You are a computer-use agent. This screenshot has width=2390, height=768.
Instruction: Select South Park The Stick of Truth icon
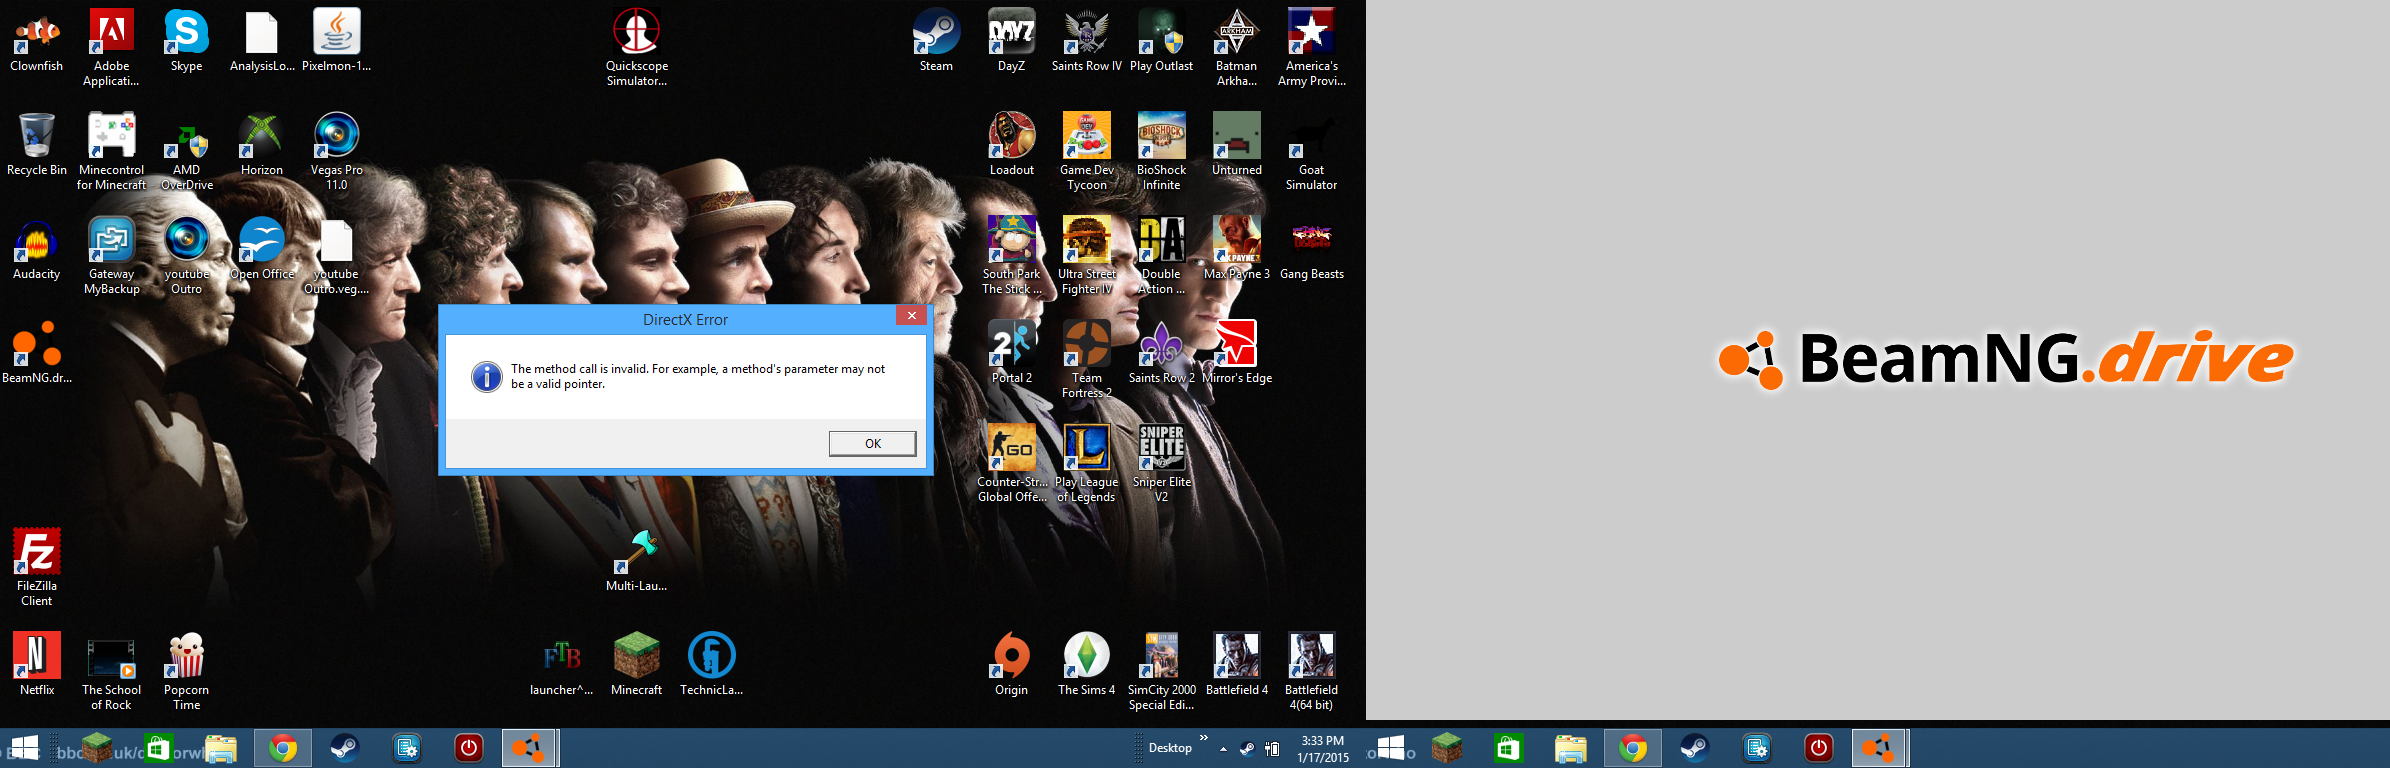(x=1011, y=256)
